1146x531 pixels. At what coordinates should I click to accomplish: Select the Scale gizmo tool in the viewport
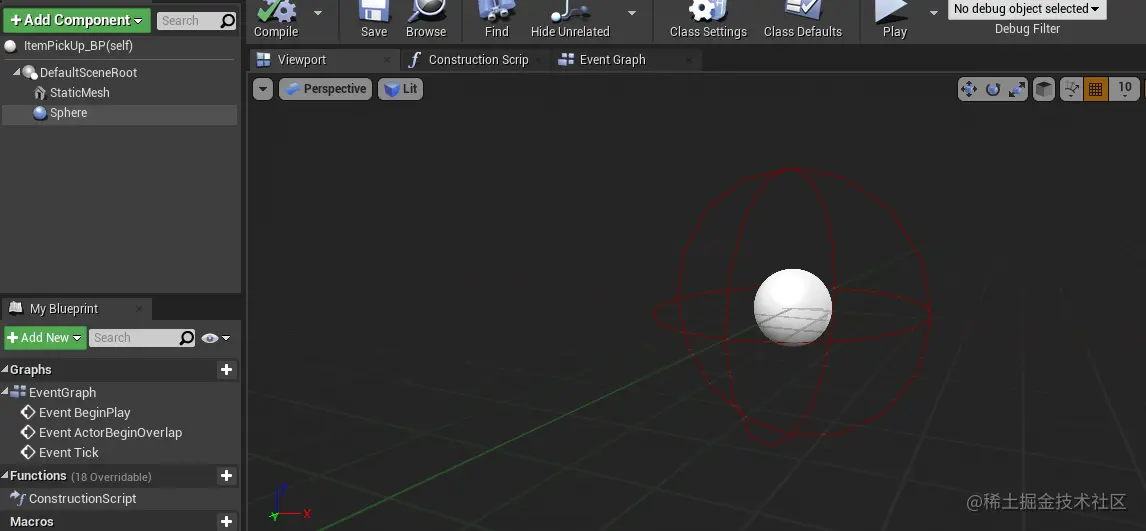(1017, 89)
